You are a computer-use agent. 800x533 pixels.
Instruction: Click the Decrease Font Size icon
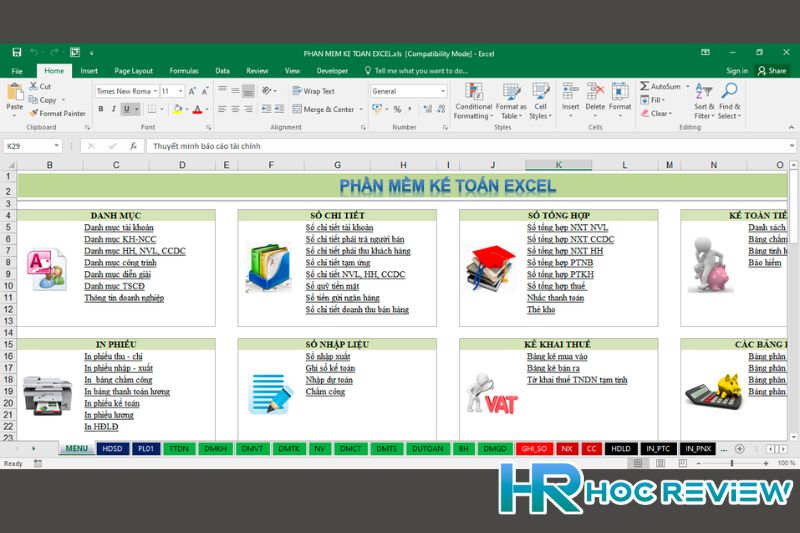tap(205, 91)
